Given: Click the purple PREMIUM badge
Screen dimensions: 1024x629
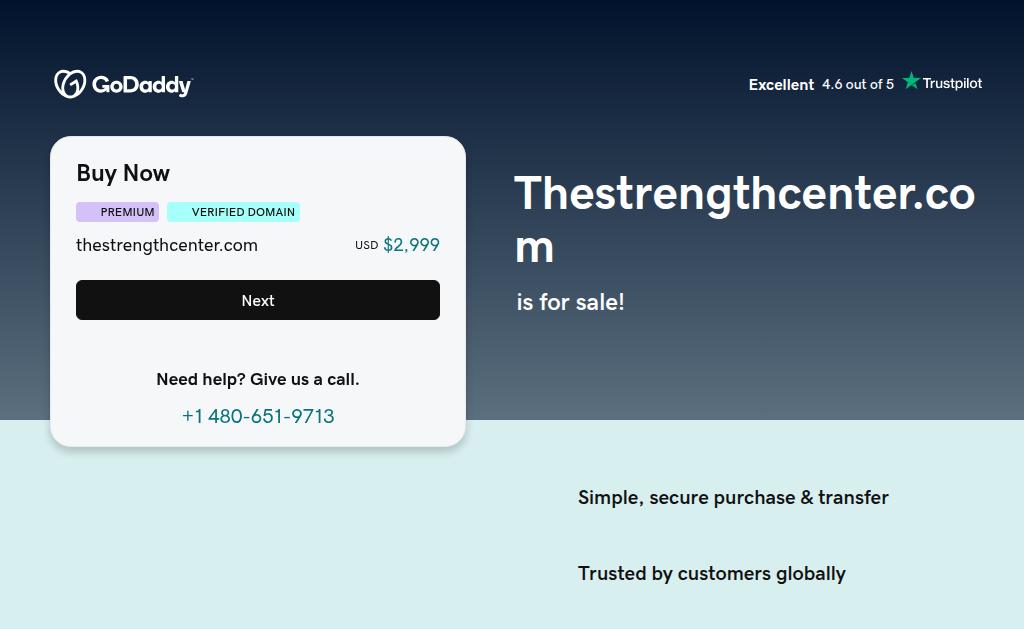Looking at the screenshot, I should (117, 212).
